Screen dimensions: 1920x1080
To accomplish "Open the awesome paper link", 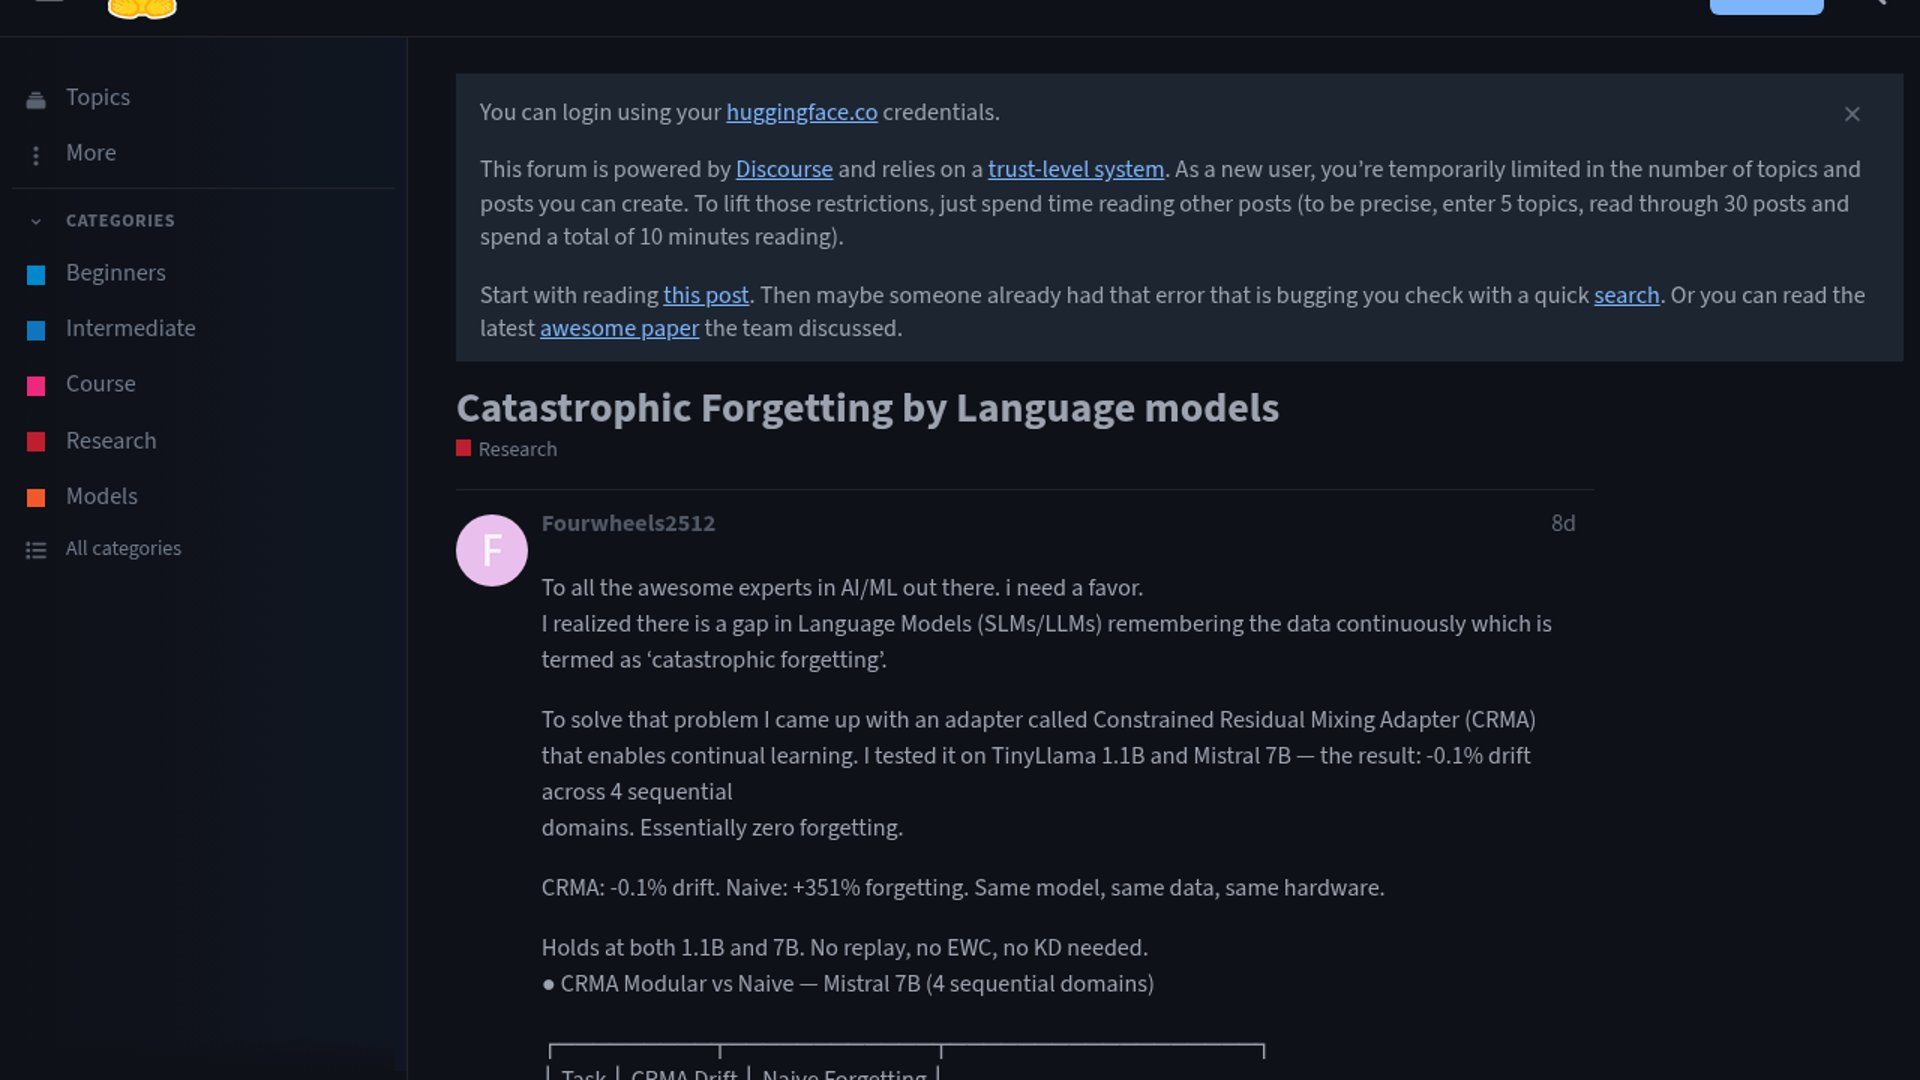I will [619, 328].
